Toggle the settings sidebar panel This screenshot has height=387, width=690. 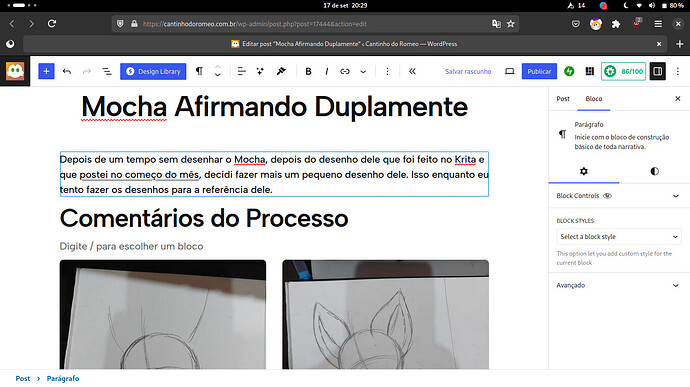[657, 71]
